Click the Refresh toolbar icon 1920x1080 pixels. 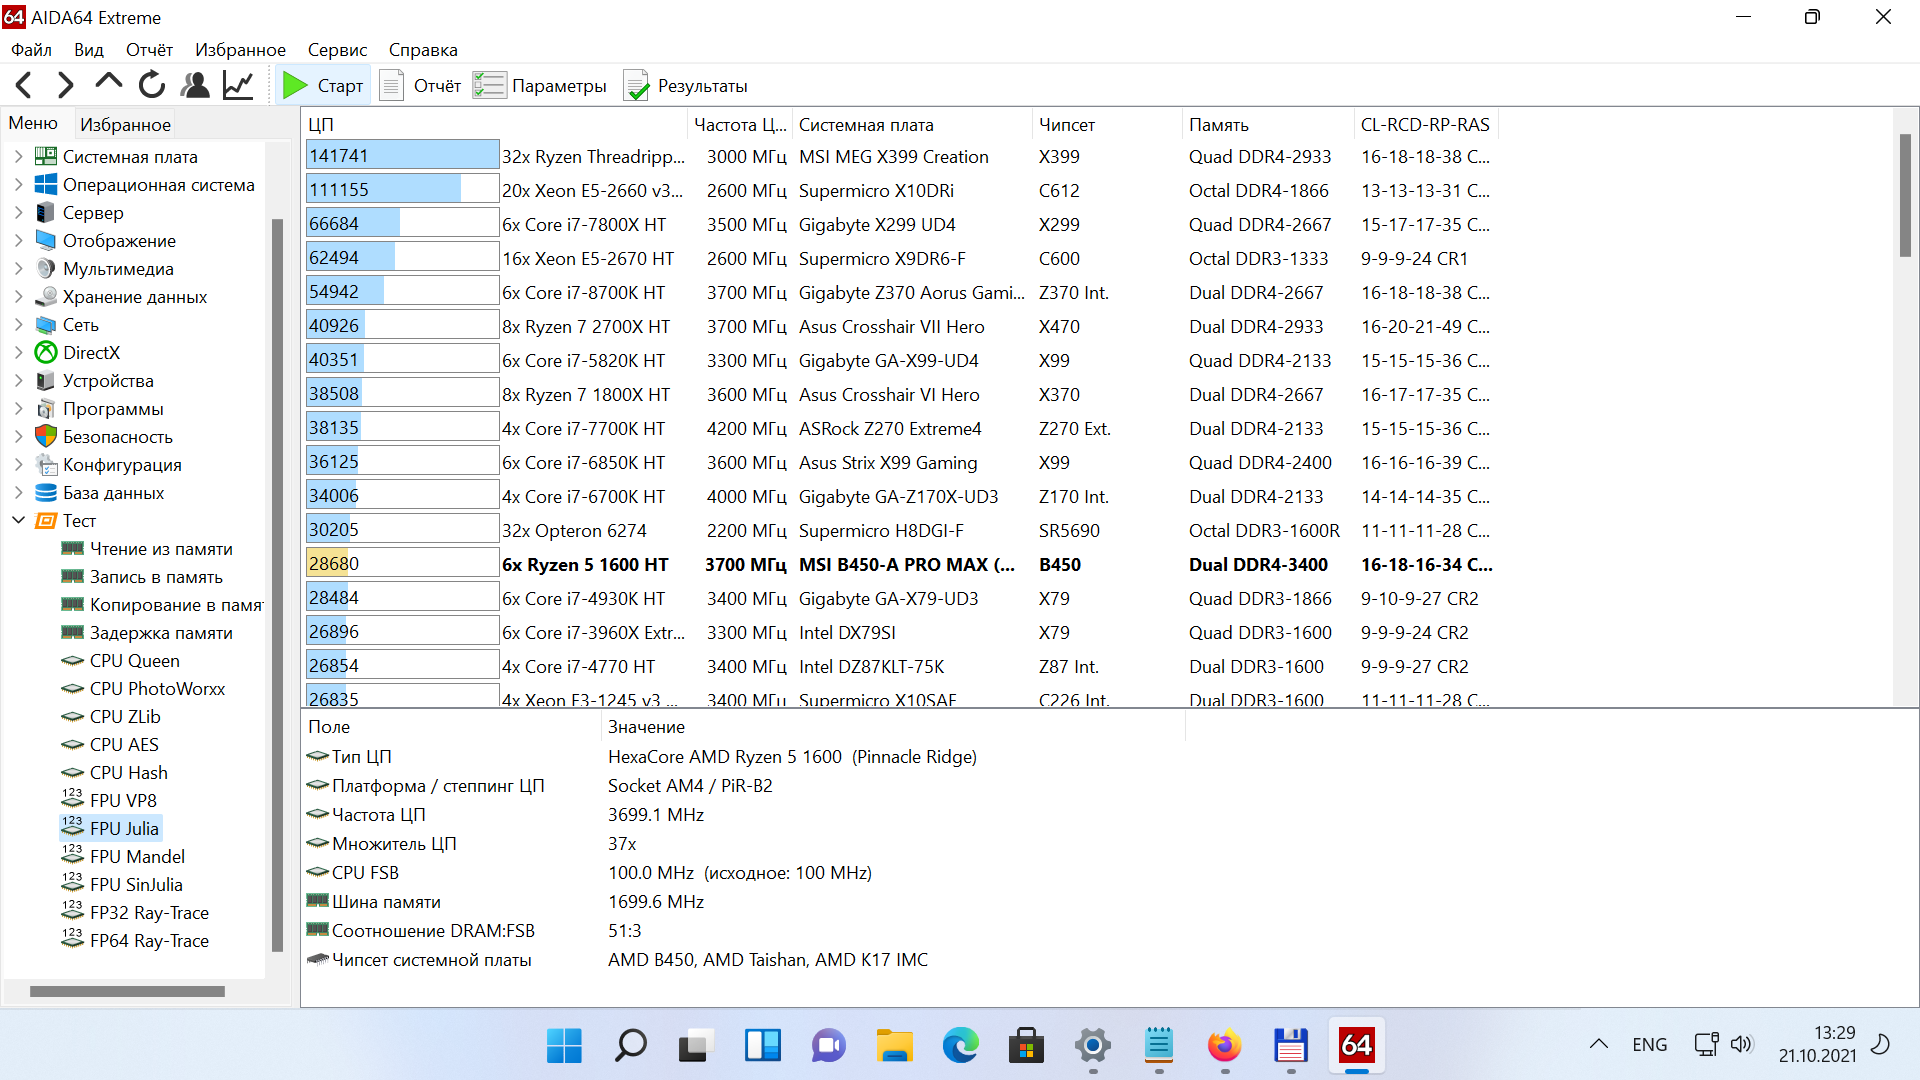pos(152,86)
